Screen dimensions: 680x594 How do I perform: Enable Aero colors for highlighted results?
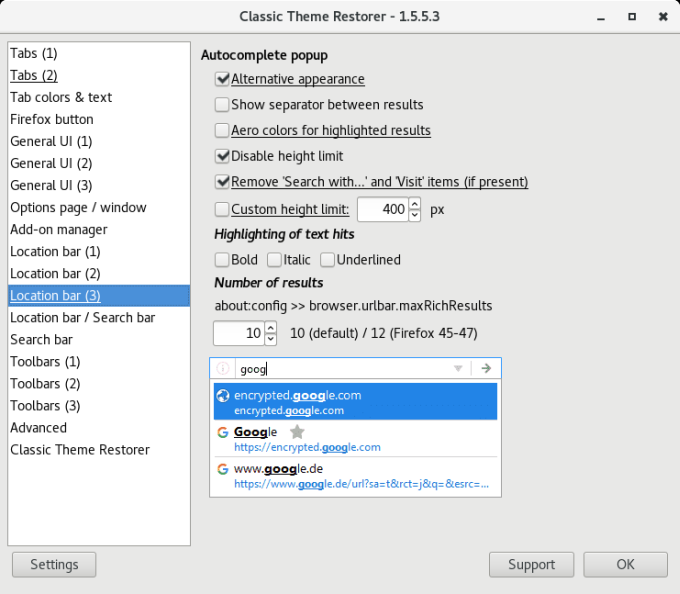[x=222, y=130]
